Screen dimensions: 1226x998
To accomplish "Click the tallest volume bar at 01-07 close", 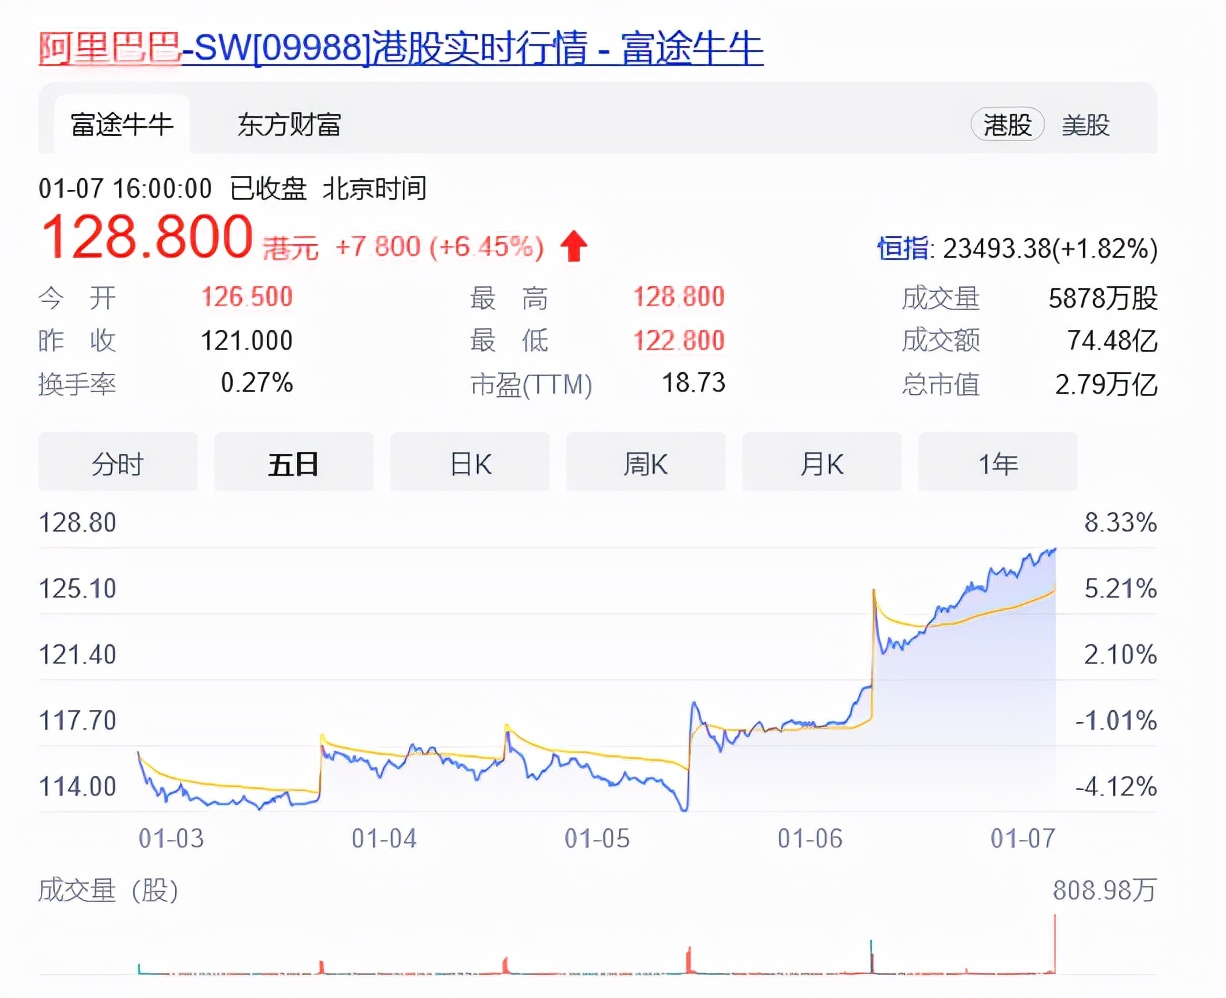I will point(1054,945).
